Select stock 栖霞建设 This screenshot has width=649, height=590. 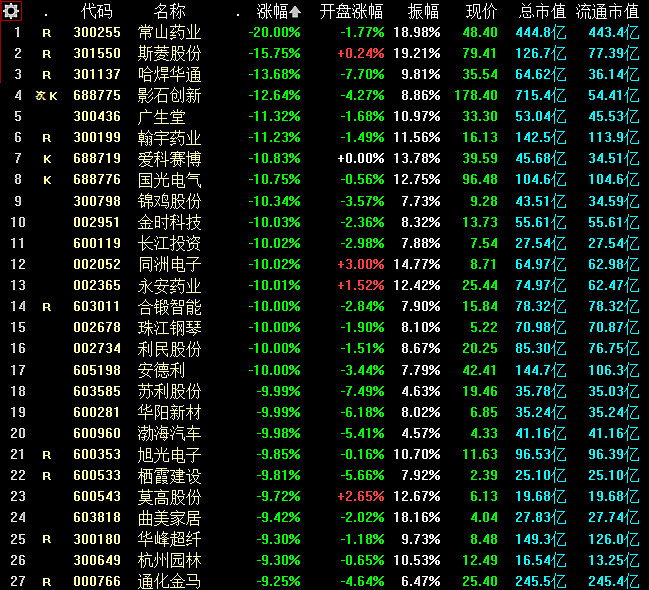[169, 476]
